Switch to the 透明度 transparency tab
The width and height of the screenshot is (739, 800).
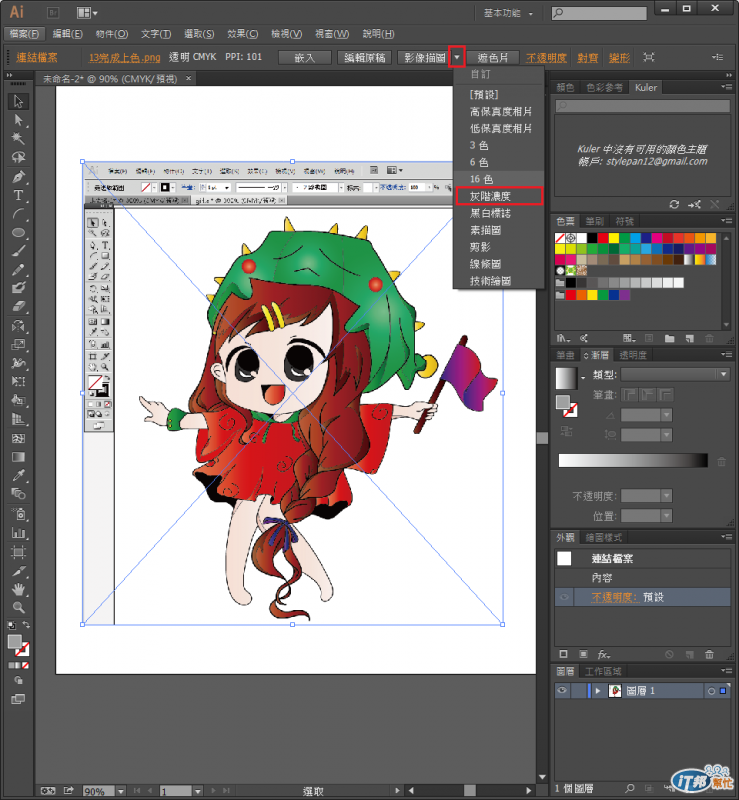[x=633, y=355]
